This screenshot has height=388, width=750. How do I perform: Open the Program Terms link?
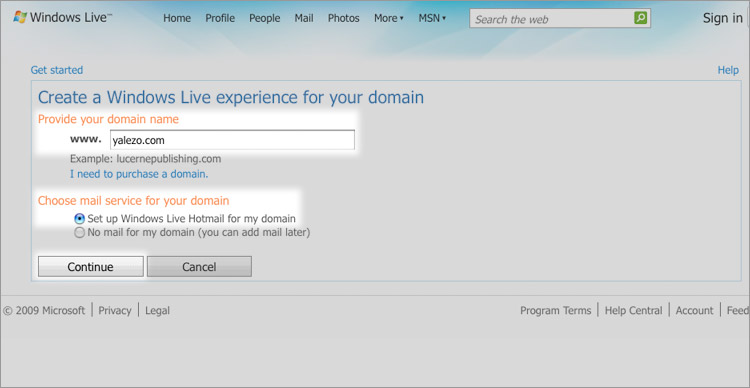coord(556,310)
